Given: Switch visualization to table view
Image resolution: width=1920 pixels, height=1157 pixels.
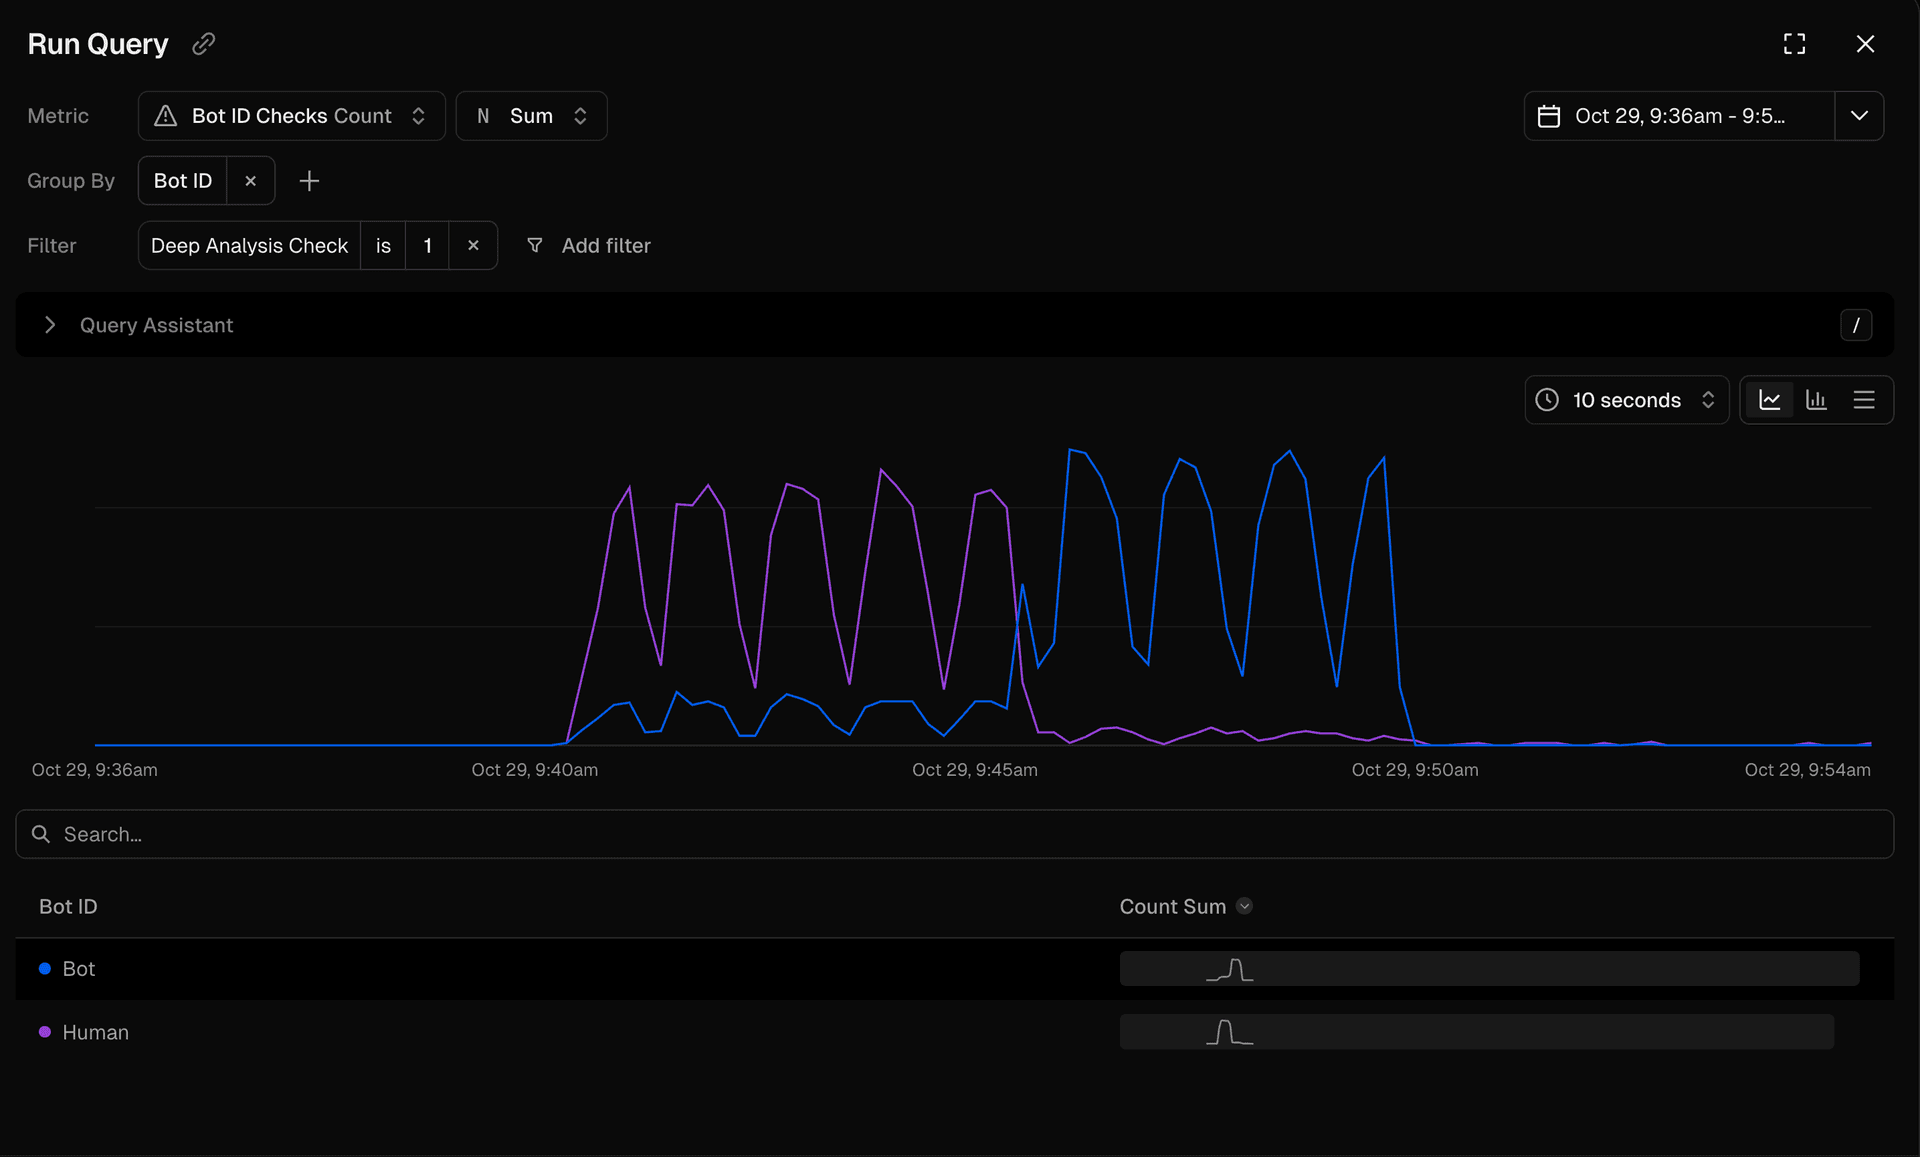Looking at the screenshot, I should click(x=1864, y=399).
